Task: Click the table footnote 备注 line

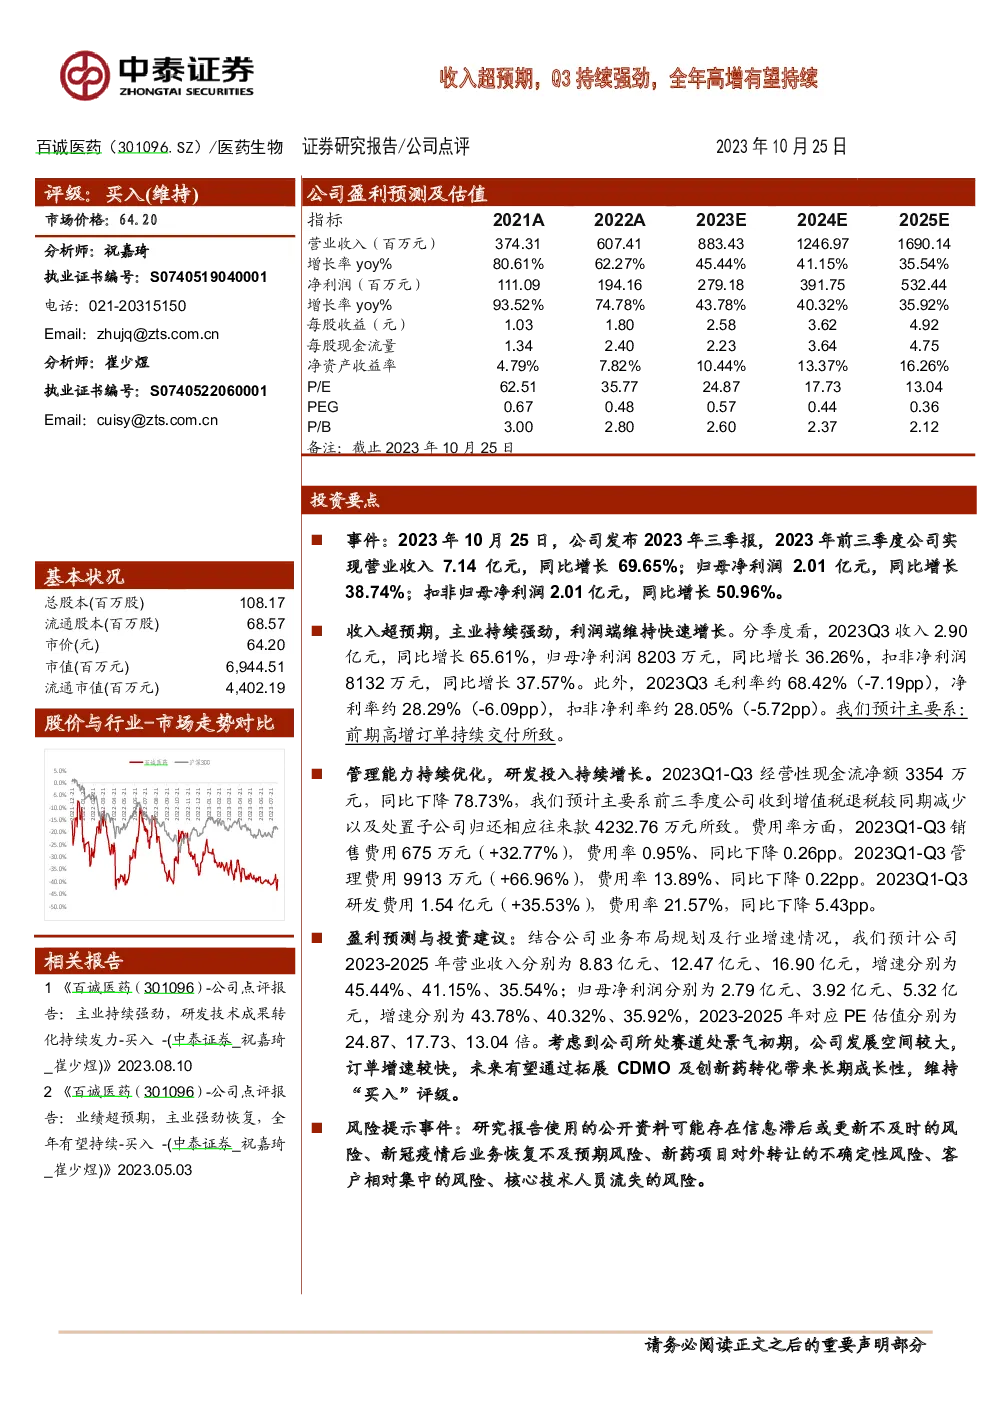Action: coord(410,447)
